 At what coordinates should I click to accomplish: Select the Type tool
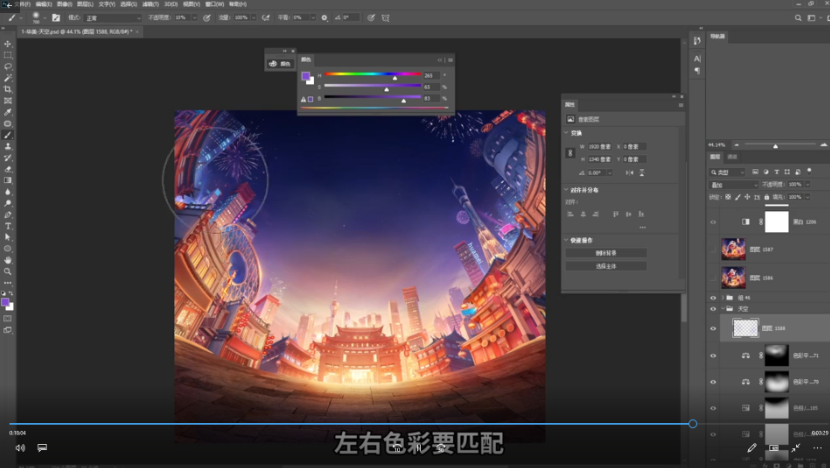(x=7, y=226)
